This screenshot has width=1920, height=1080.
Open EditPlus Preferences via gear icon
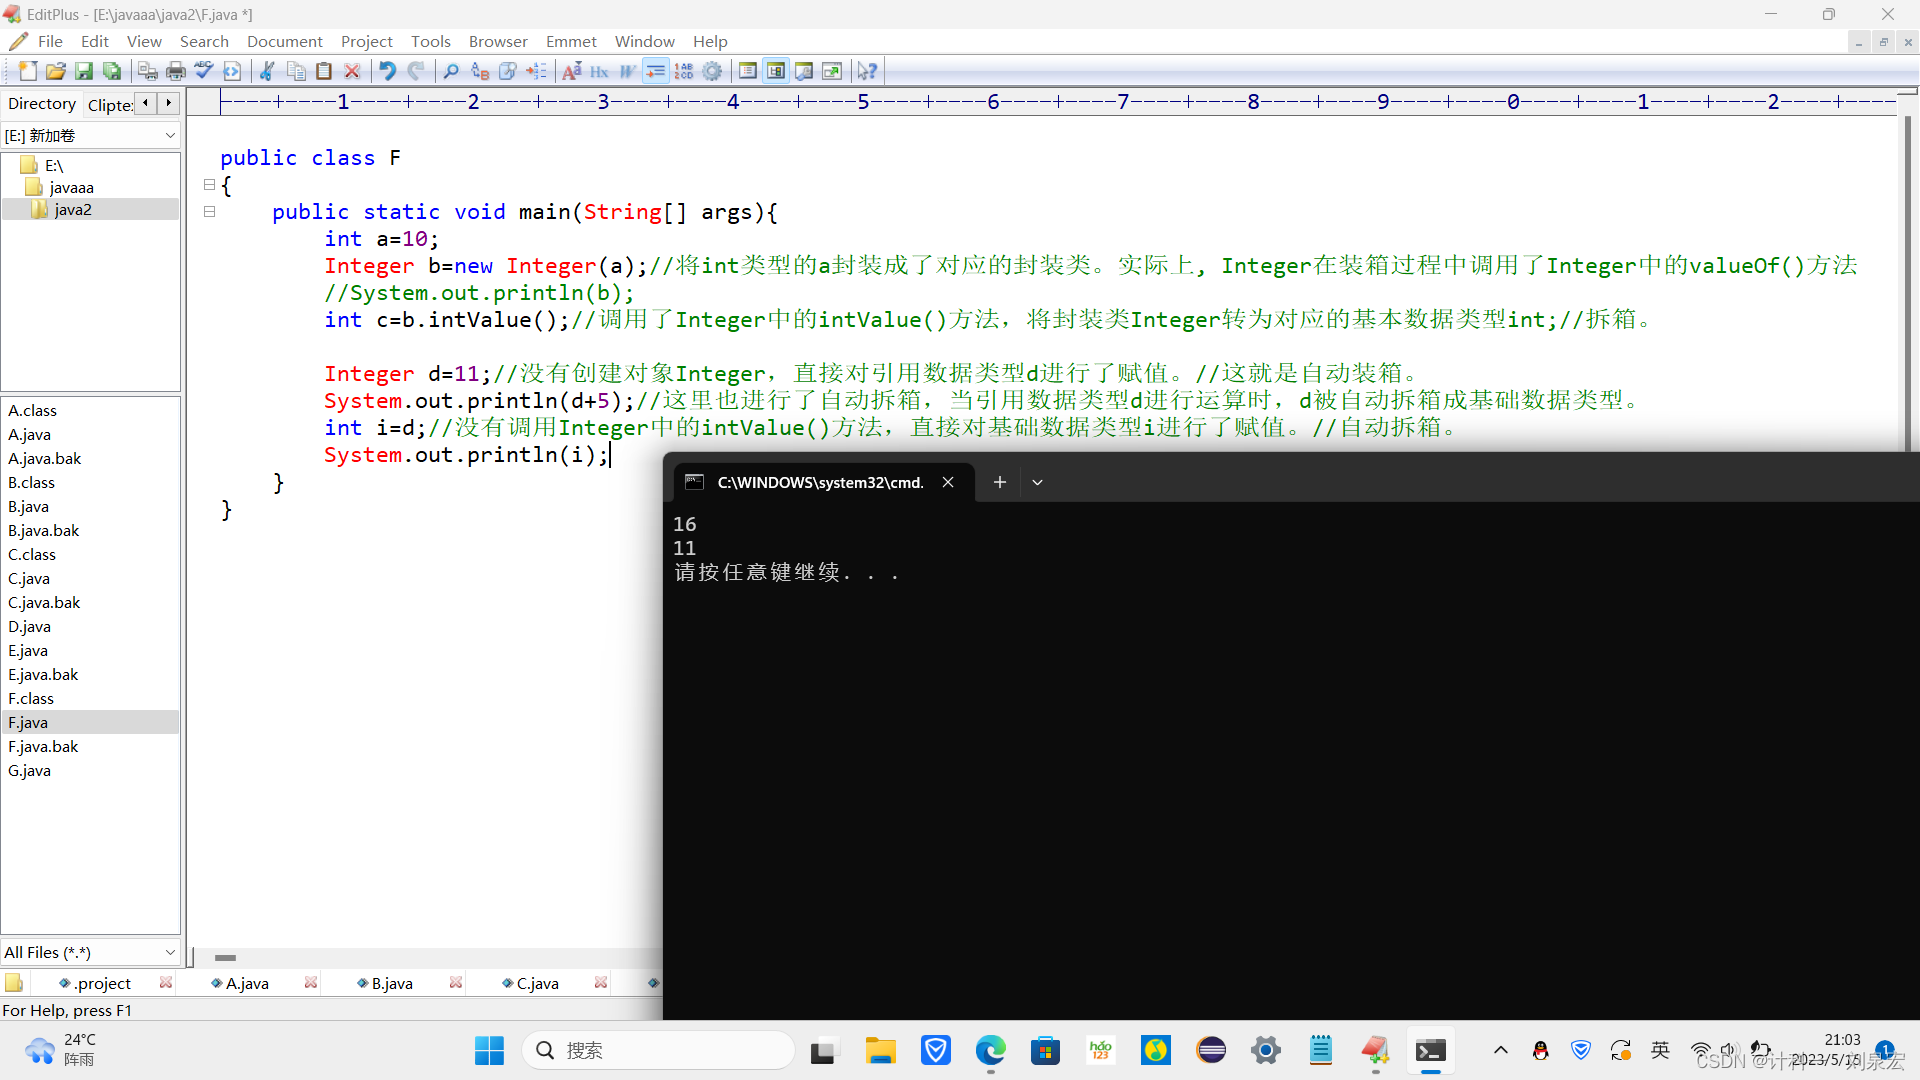click(x=713, y=70)
